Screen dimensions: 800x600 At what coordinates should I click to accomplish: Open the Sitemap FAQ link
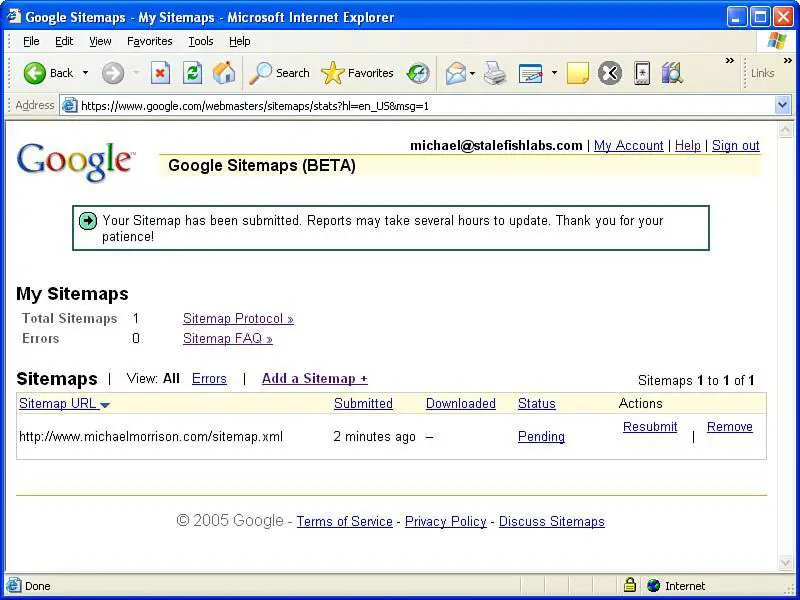(228, 338)
